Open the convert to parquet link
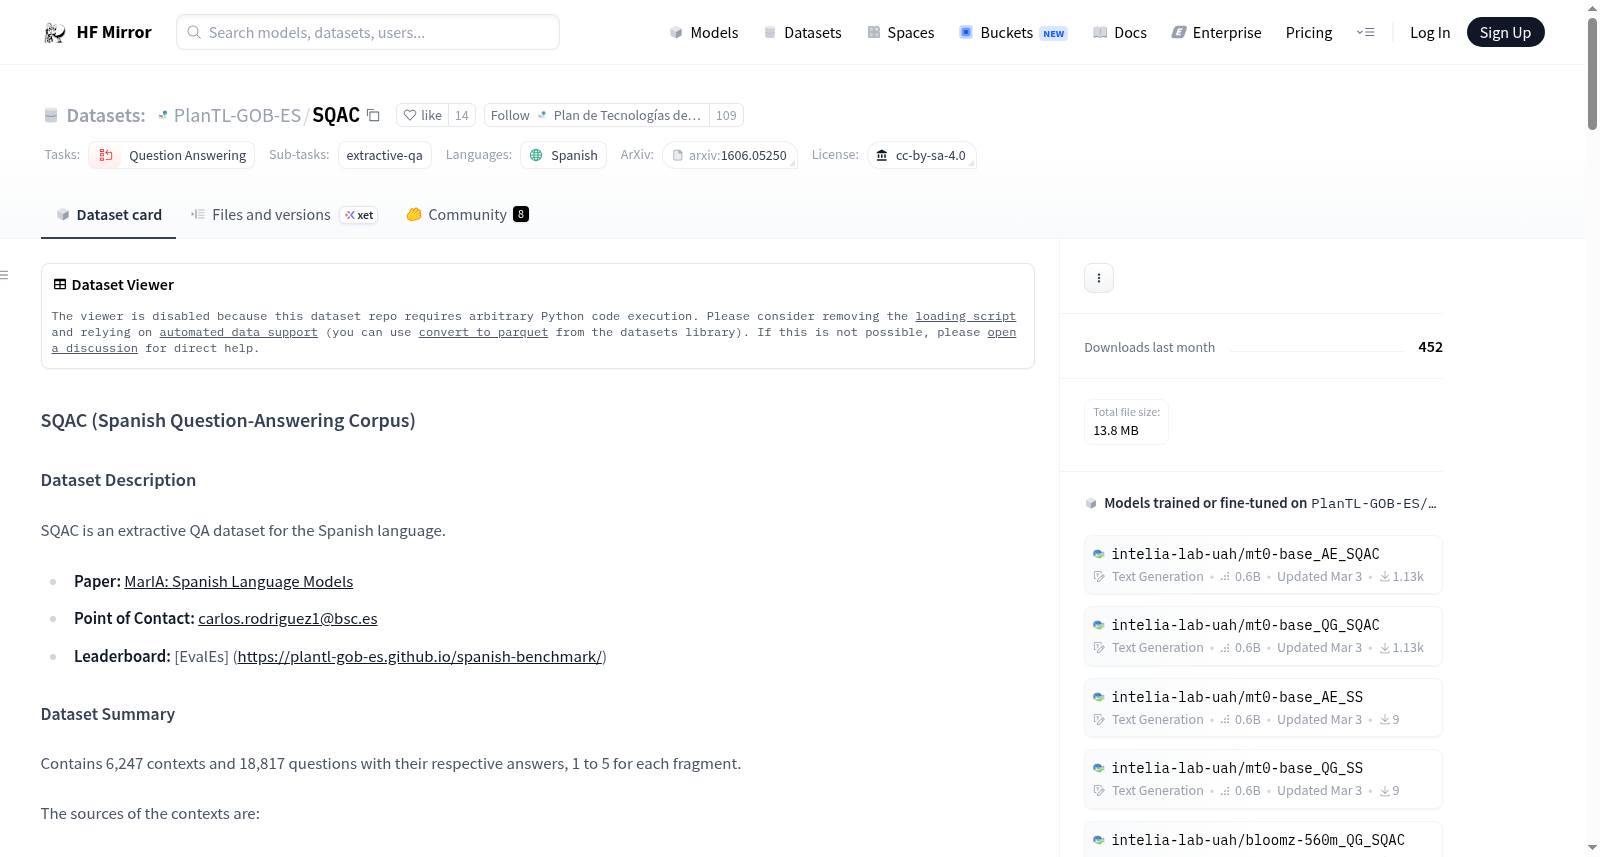This screenshot has width=1600, height=857. [483, 332]
